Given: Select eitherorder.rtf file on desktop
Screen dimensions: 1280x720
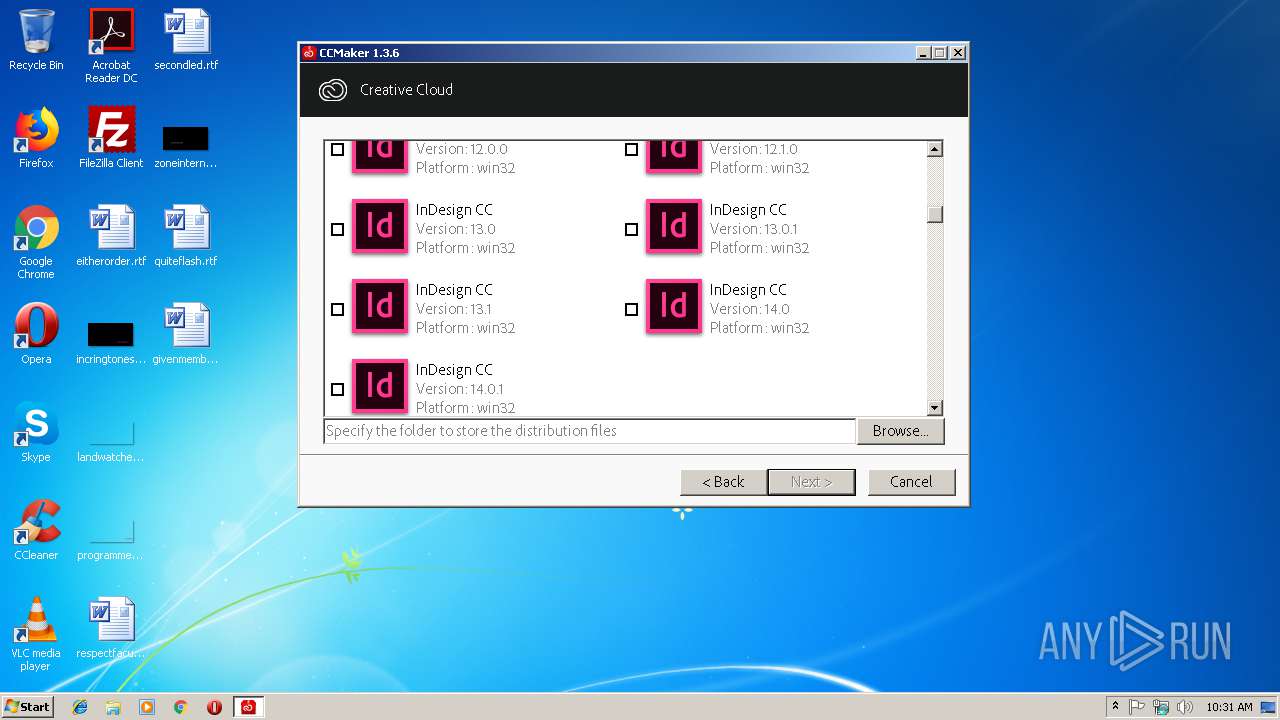Looking at the screenshot, I should (x=111, y=236).
